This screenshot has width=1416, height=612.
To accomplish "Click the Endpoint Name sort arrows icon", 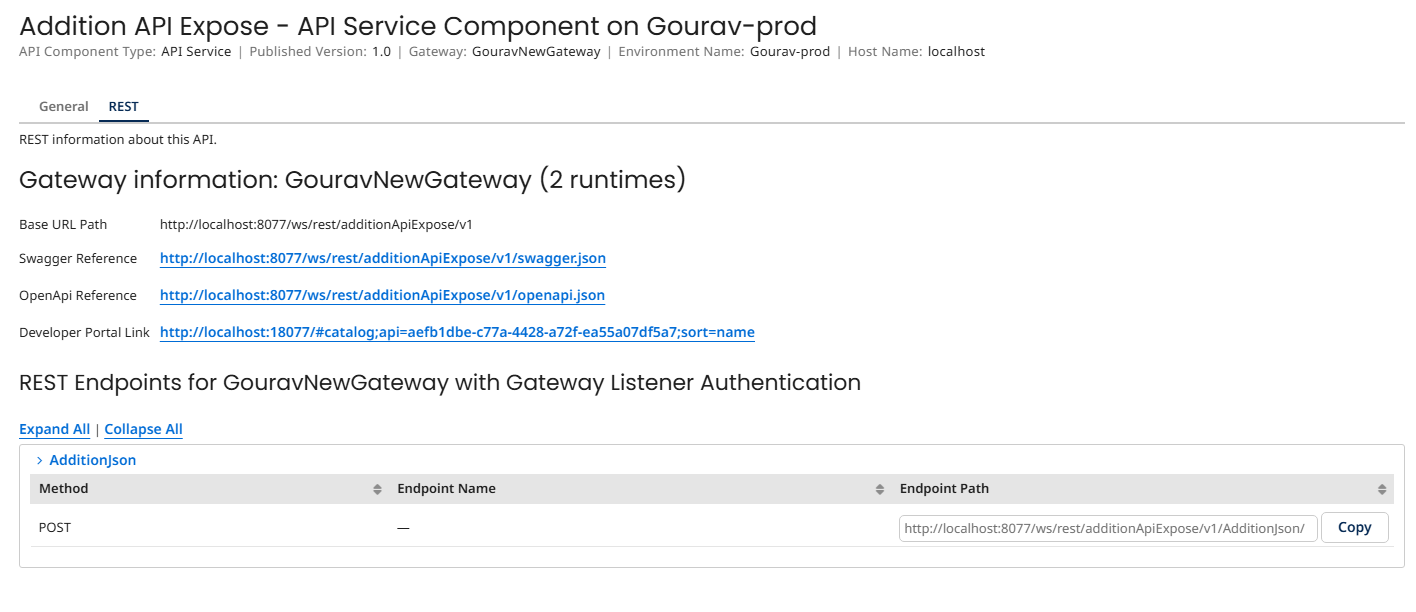I will (880, 489).
